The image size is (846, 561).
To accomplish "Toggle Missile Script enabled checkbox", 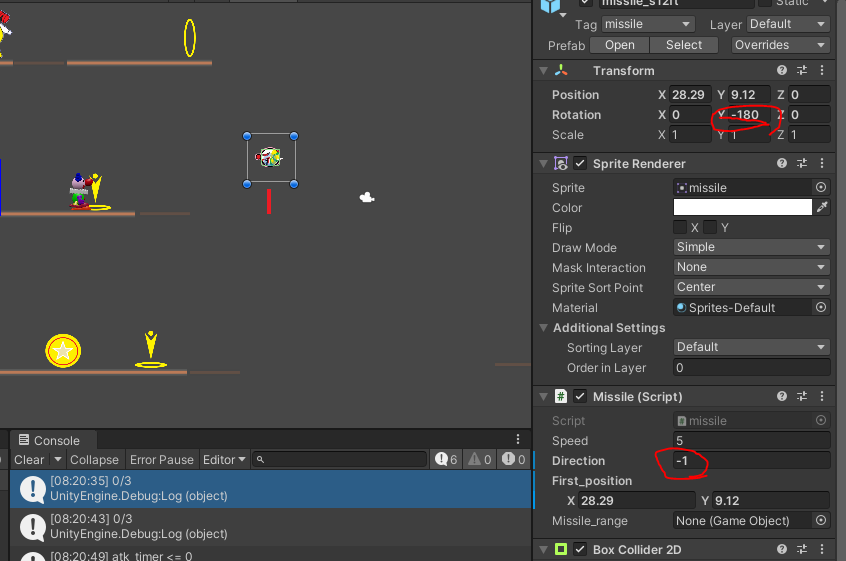I will 580,396.
